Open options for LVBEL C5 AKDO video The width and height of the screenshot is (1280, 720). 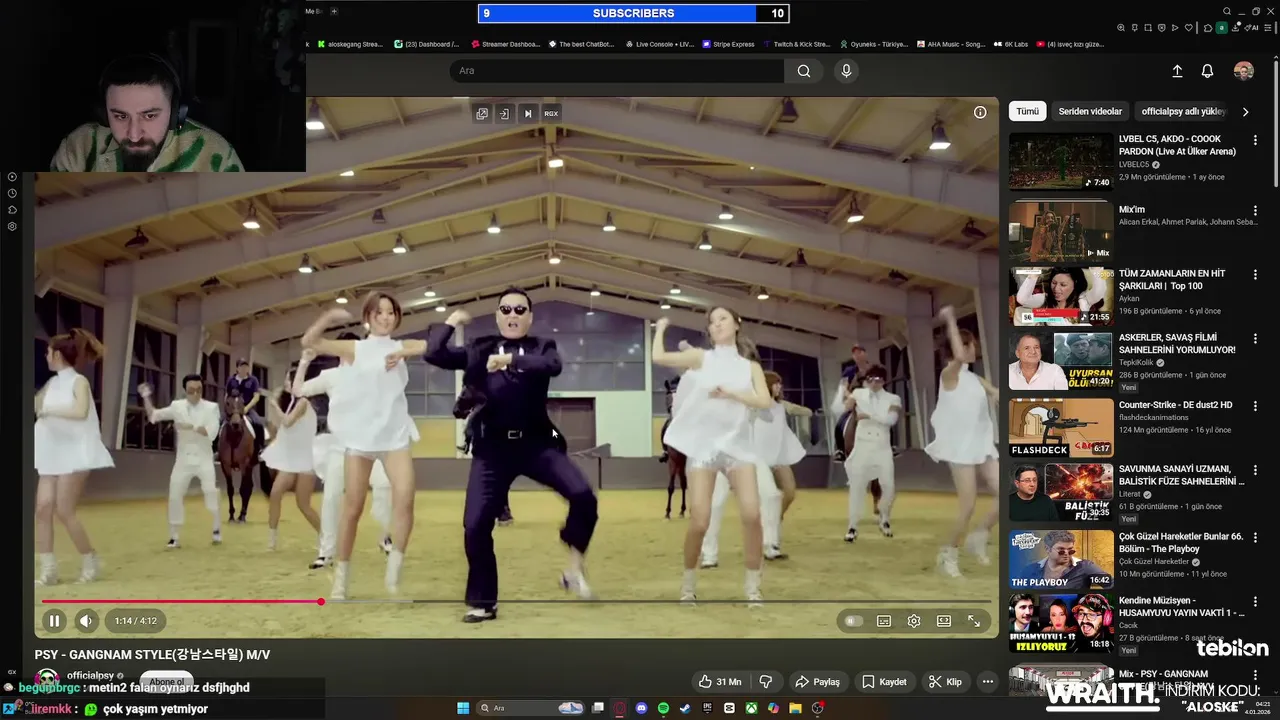1255,141
